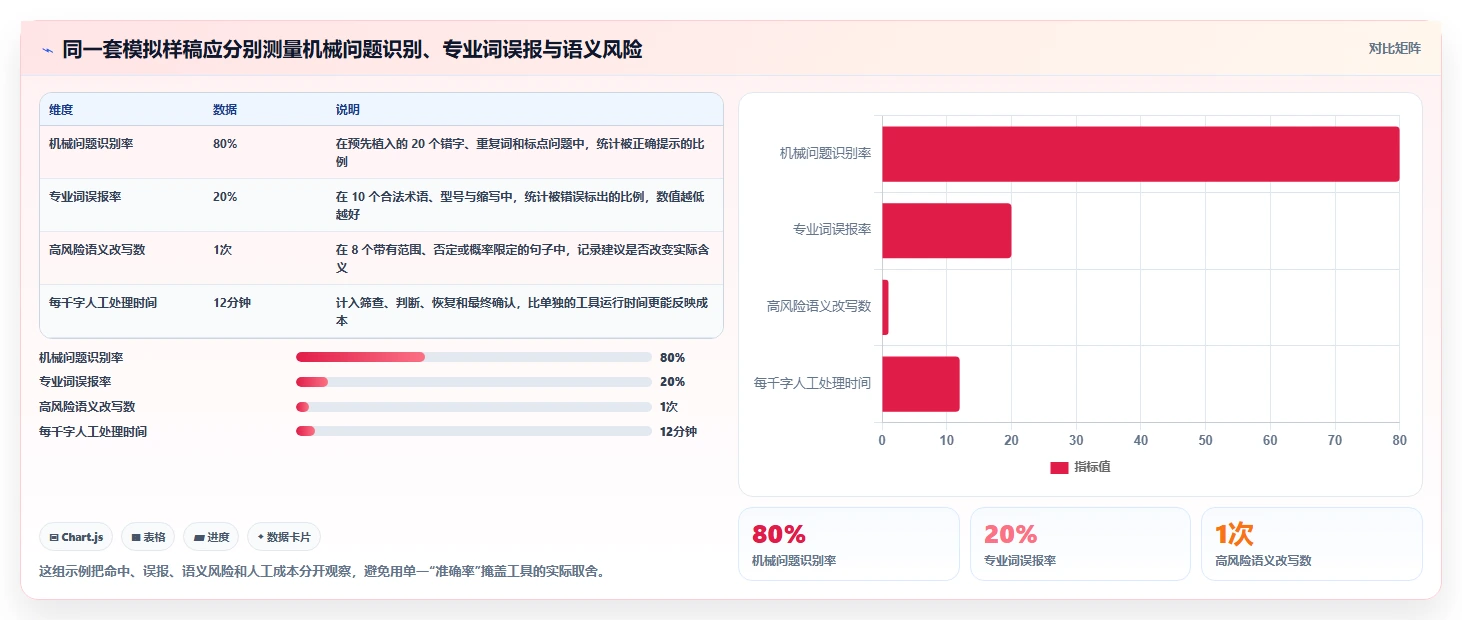Viewport: 1462px width, 620px height.
Task: Click the y-axis label 机械问题识别率
Action: (825, 154)
